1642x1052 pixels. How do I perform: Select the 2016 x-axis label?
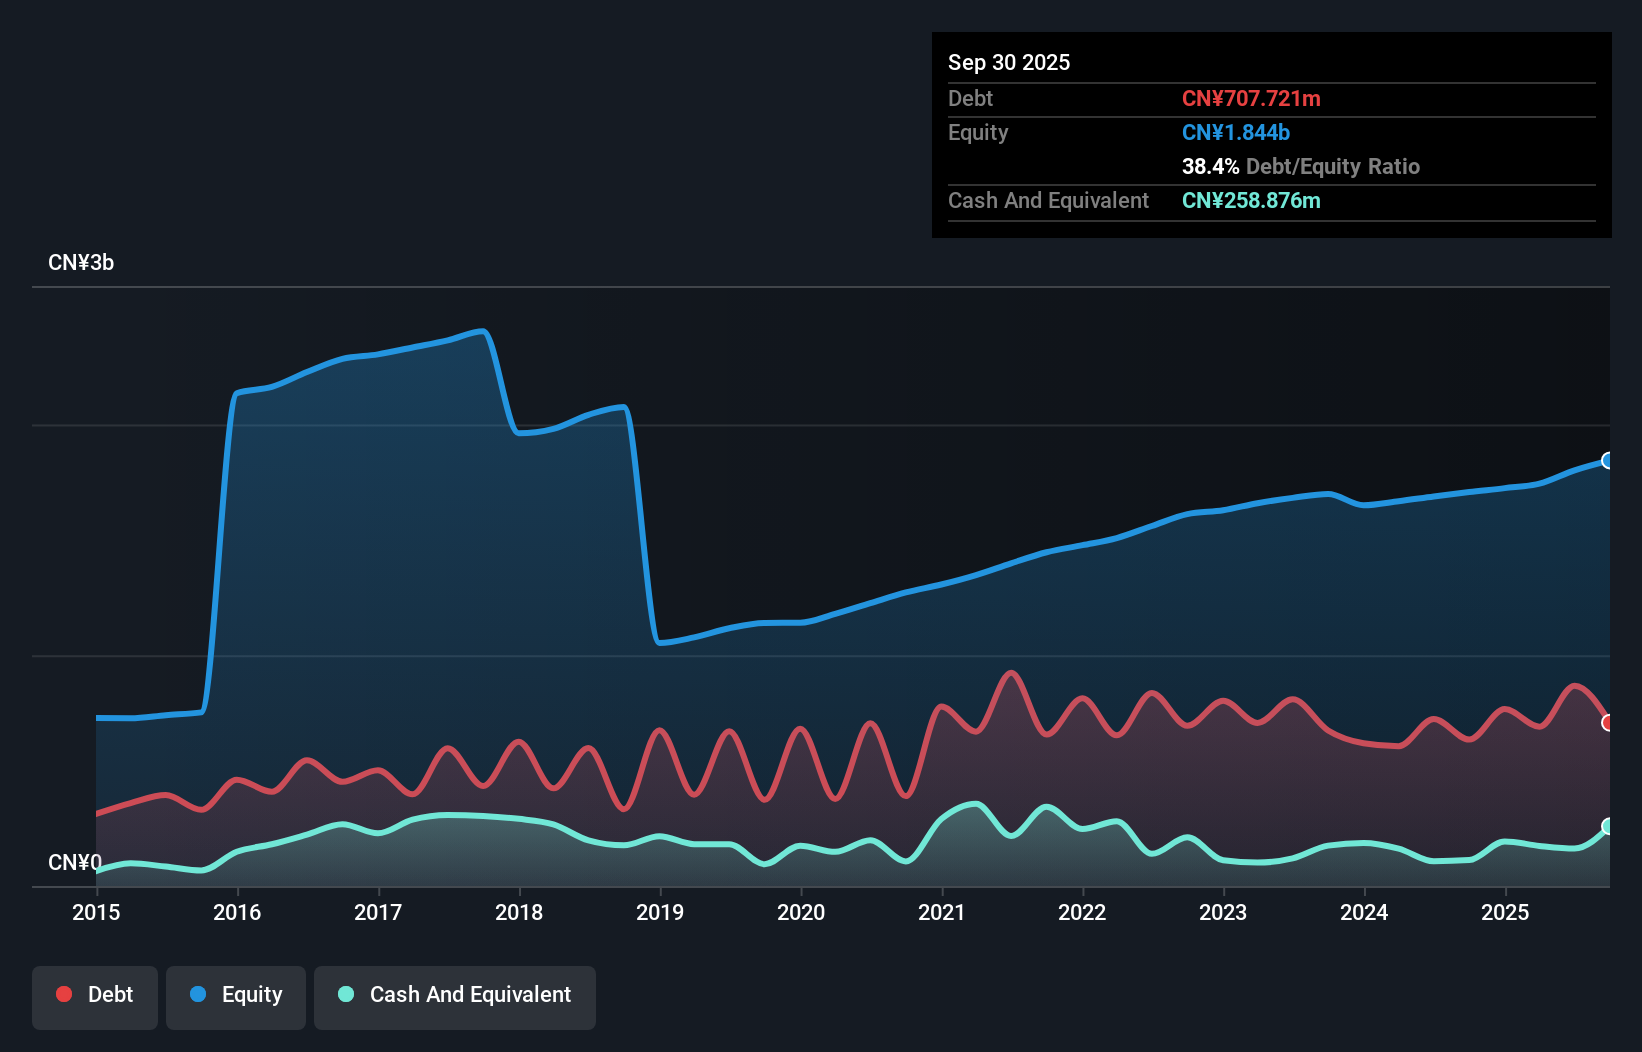[x=237, y=912]
